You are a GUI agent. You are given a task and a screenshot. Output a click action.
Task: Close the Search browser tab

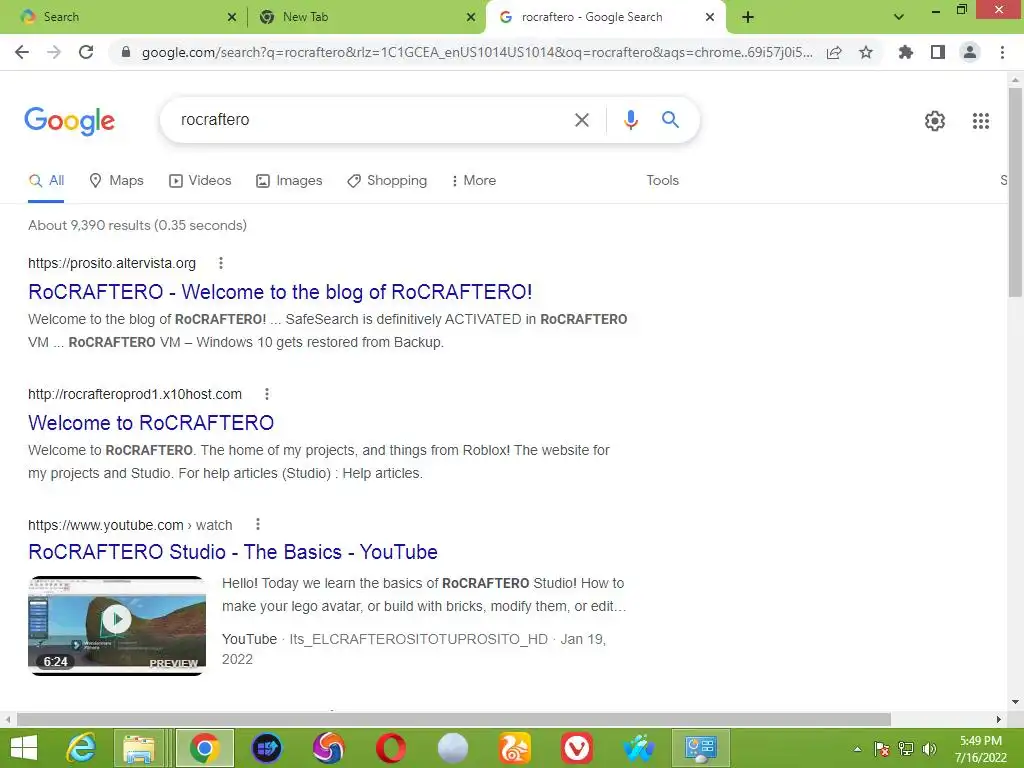(232, 18)
